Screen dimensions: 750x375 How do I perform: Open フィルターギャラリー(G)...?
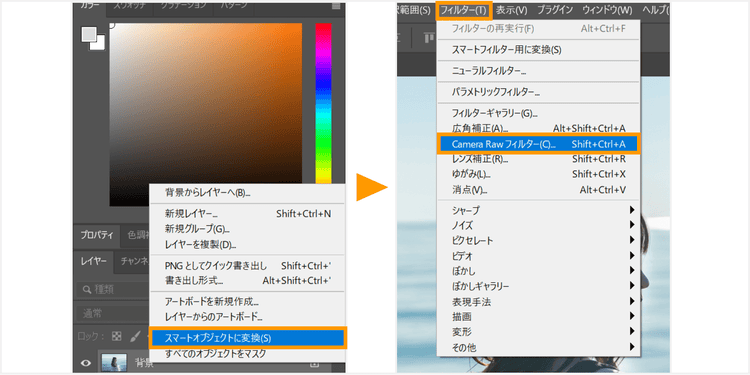click(x=538, y=113)
